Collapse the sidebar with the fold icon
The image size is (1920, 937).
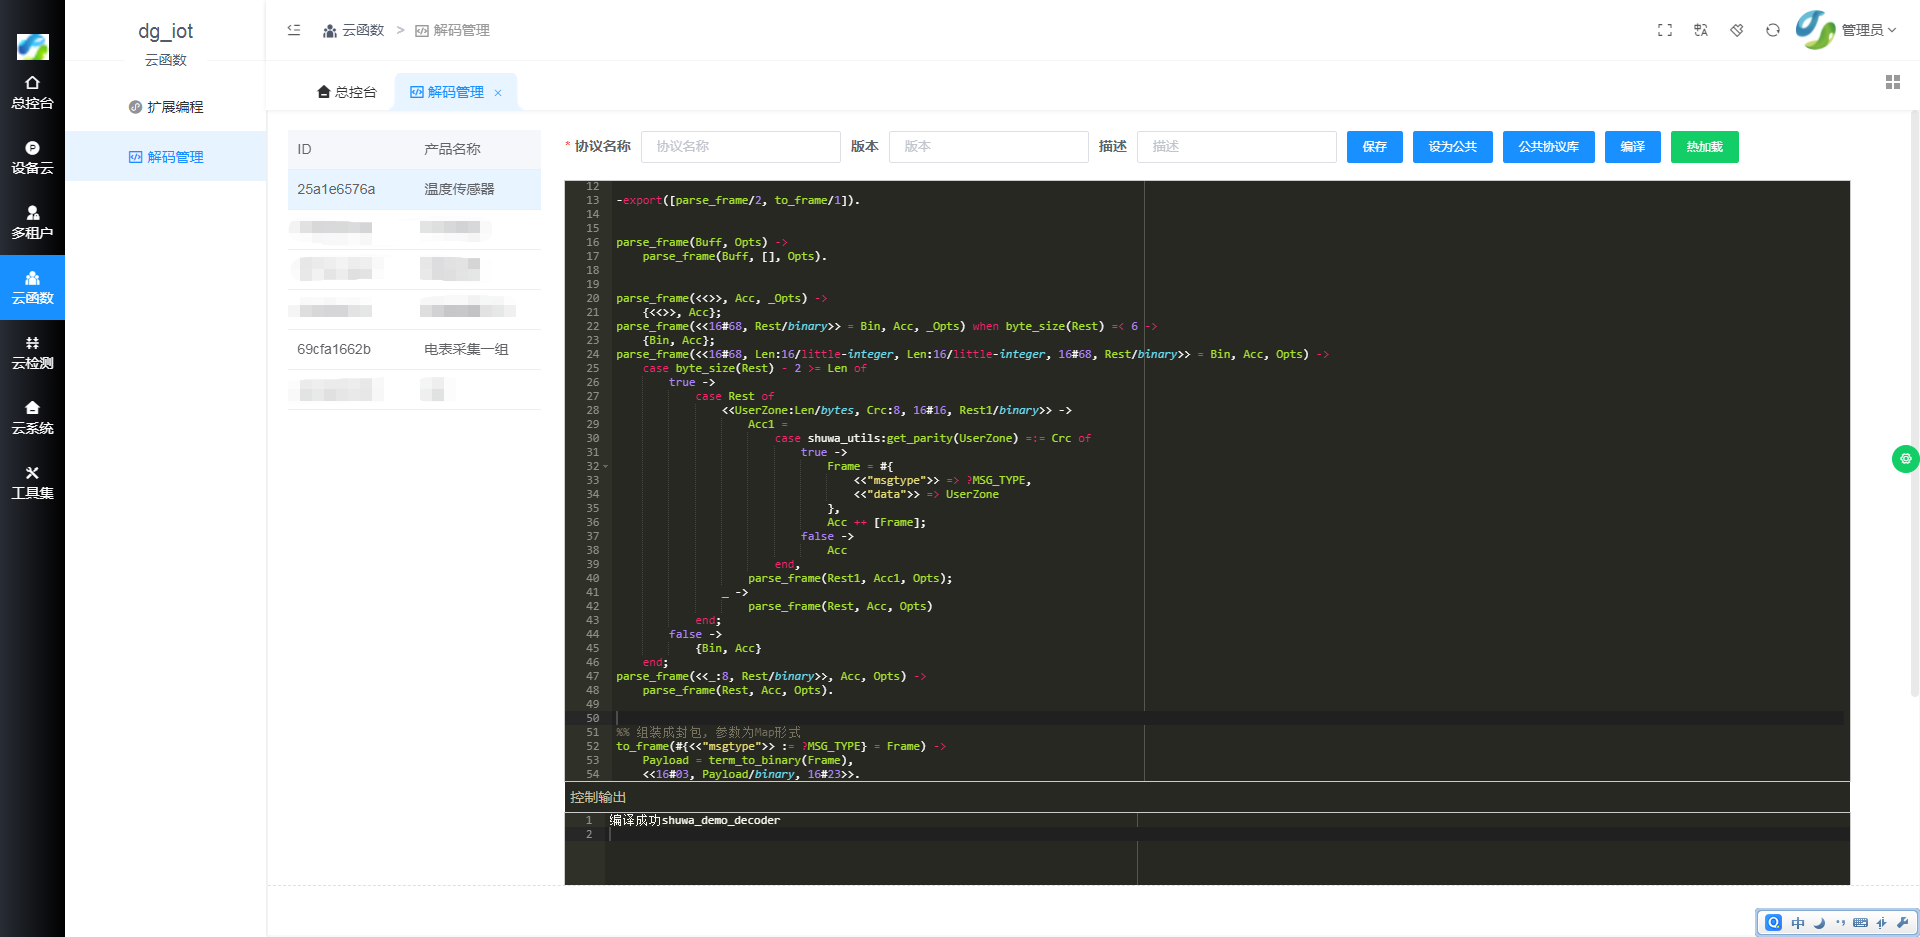pos(294,30)
